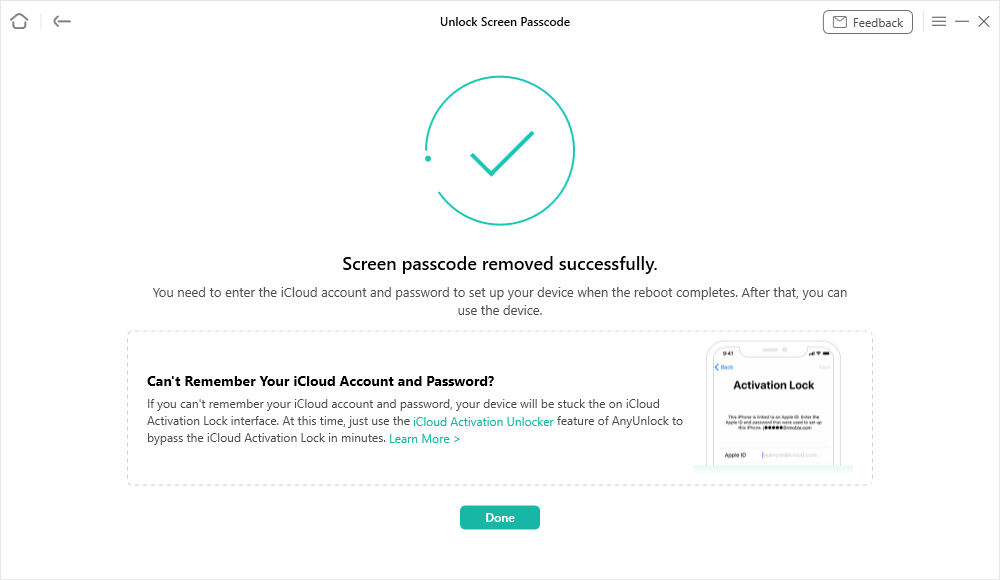
Task: Follow the Learn More link
Action: tap(424, 438)
